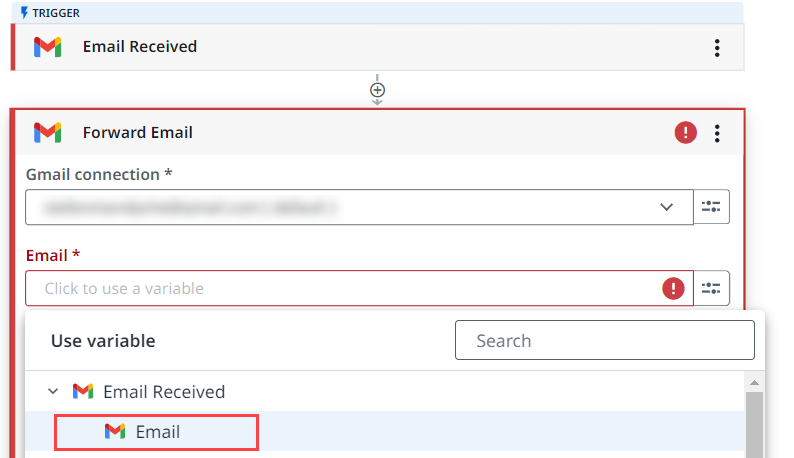Click the Gmail icon beside Email Received group
This screenshot has width=794, height=458.
click(x=83, y=392)
